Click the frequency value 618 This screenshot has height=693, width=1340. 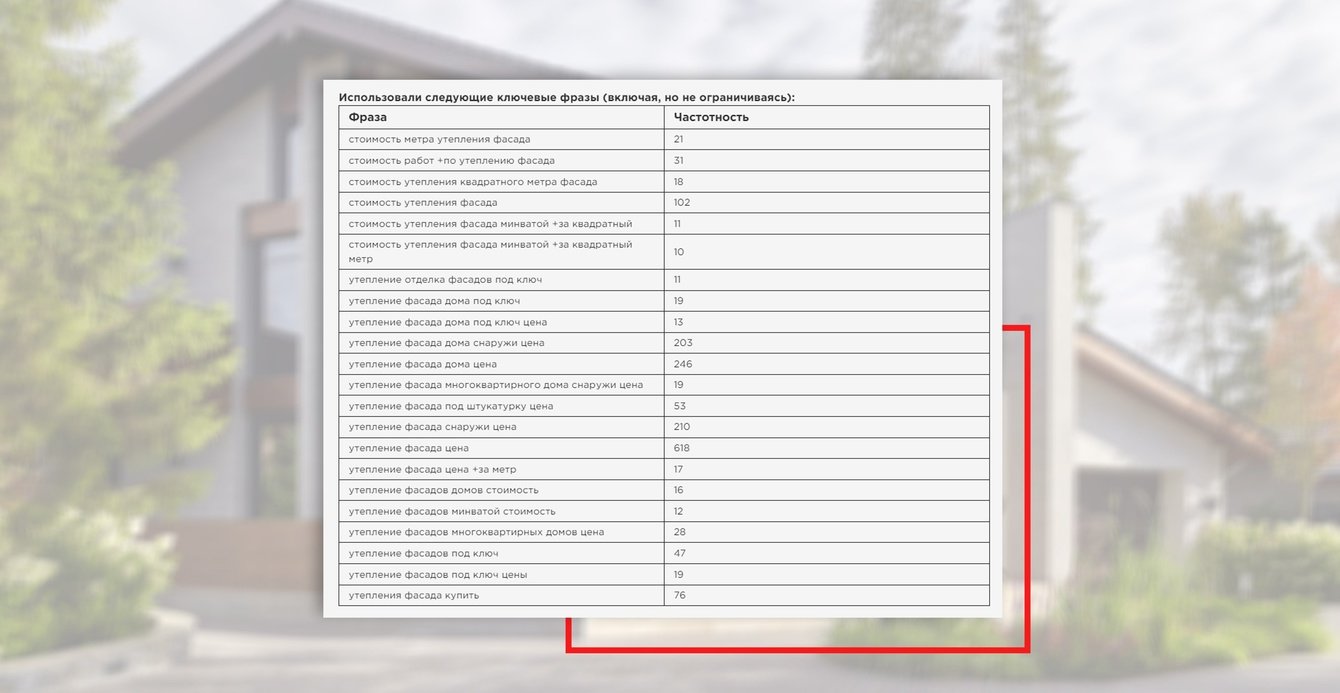click(681, 448)
